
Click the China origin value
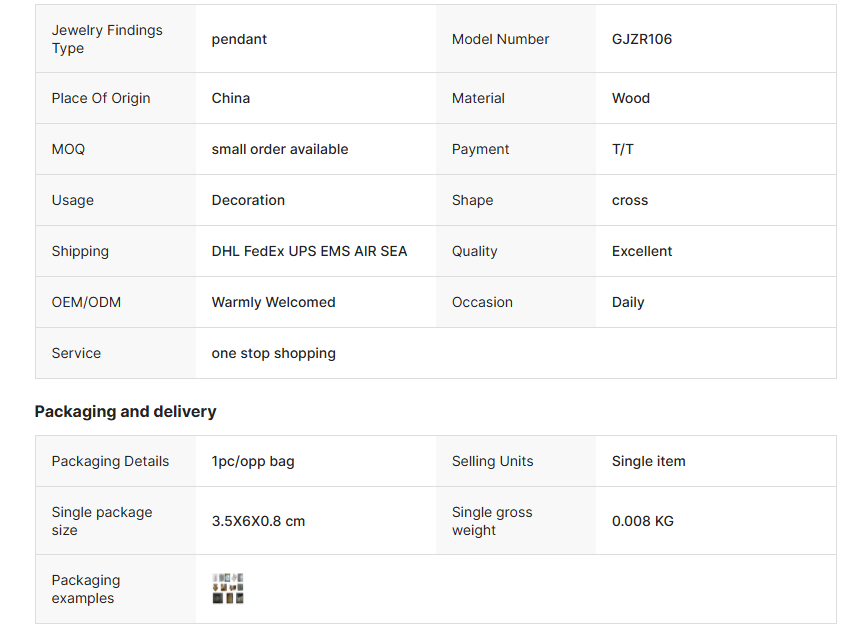(231, 98)
